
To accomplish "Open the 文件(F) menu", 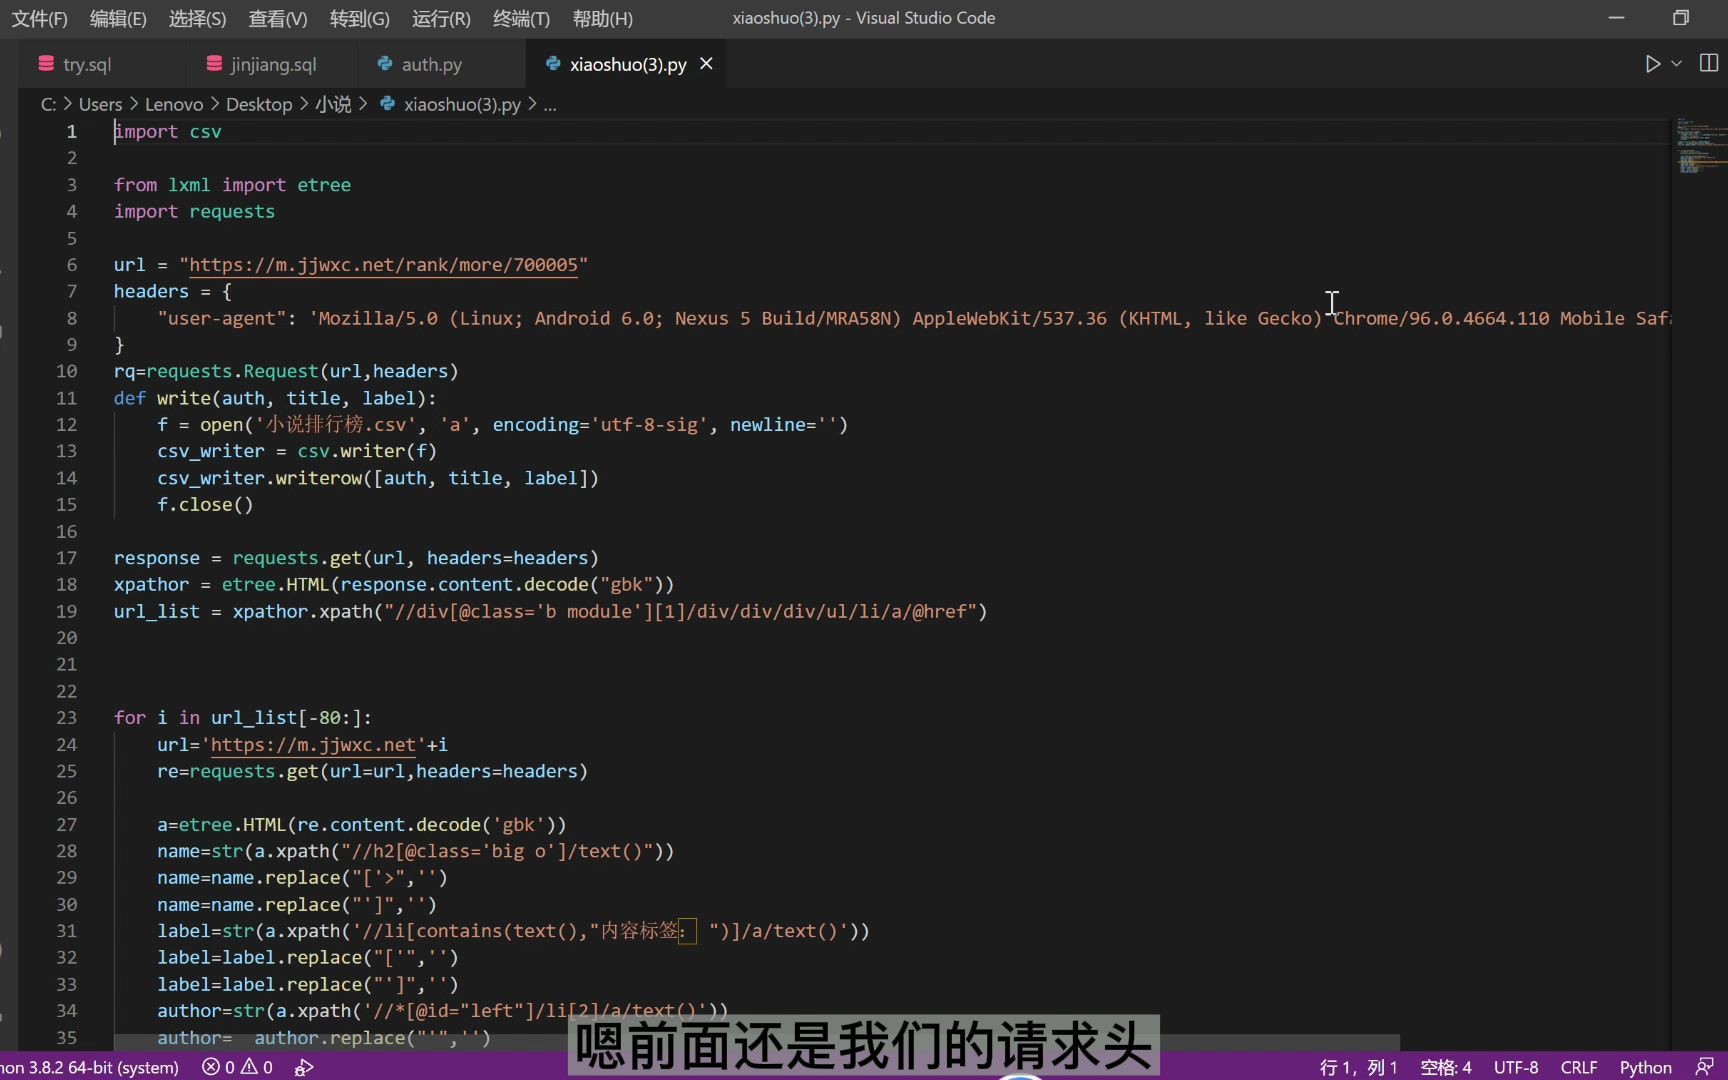I will [x=40, y=18].
